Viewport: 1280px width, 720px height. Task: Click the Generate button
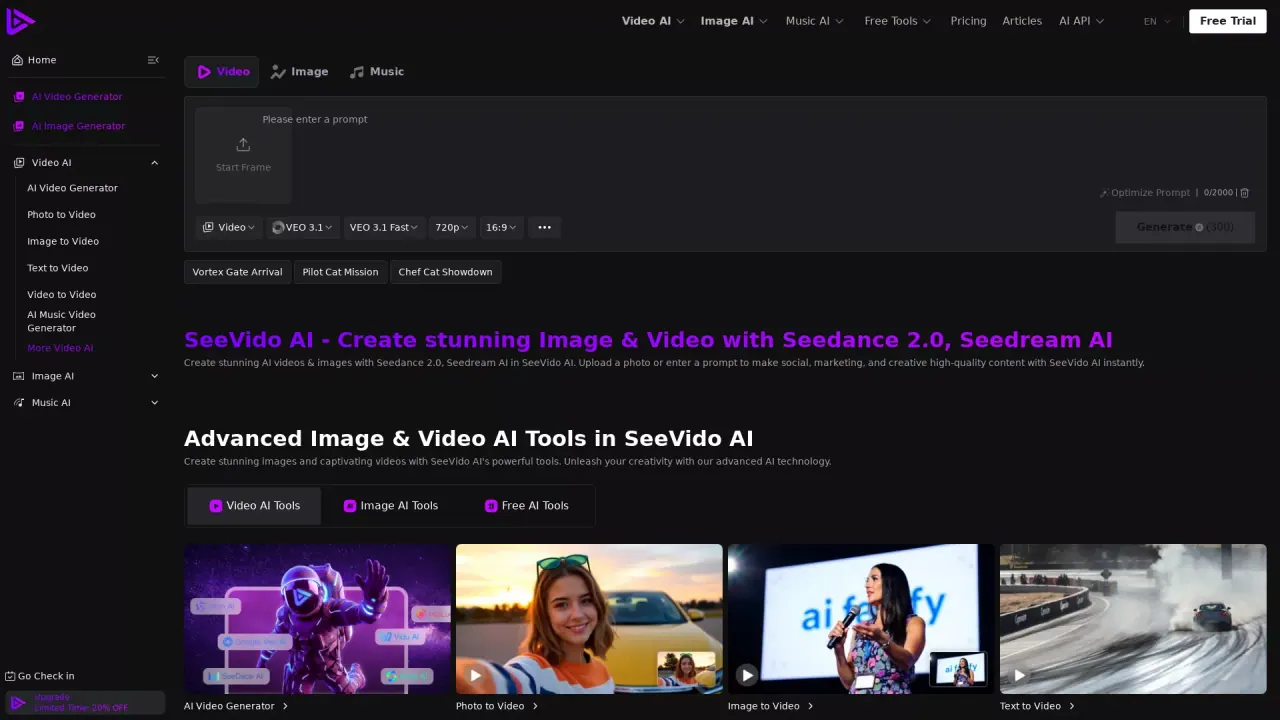(x=1185, y=227)
